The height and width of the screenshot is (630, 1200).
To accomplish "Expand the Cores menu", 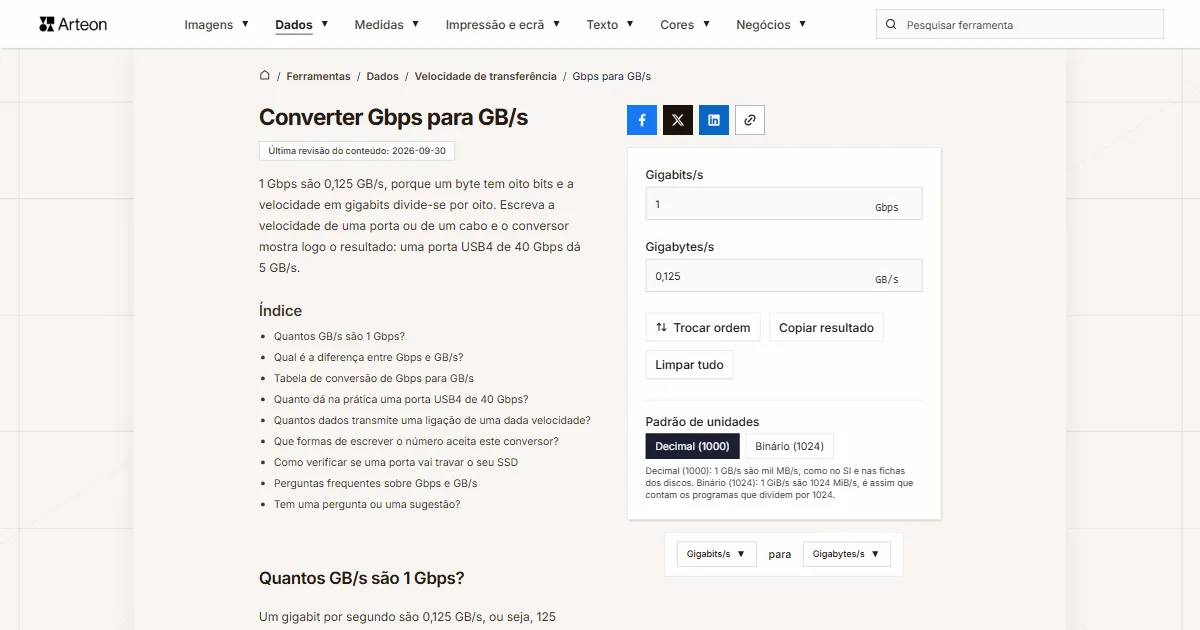I will pyautogui.click(x=685, y=25).
